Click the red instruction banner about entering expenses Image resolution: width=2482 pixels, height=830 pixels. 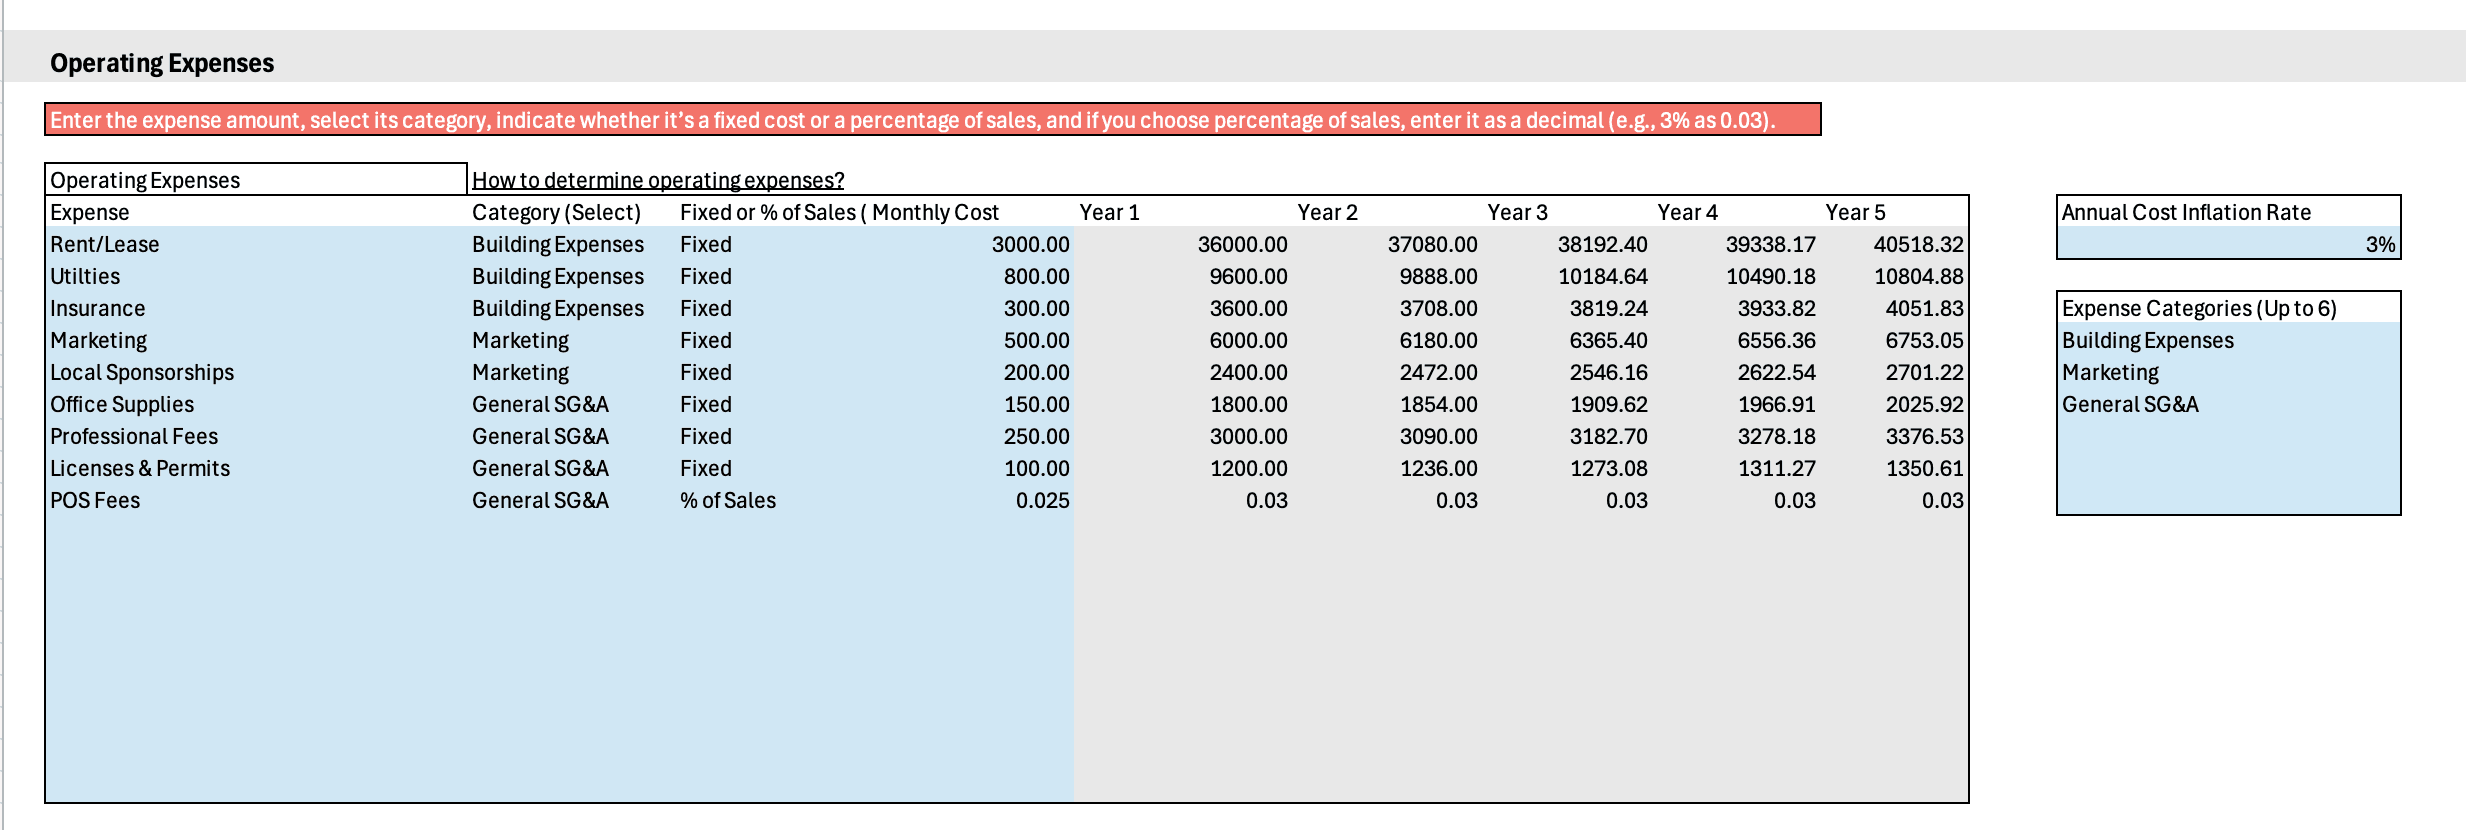pyautogui.click(x=932, y=120)
